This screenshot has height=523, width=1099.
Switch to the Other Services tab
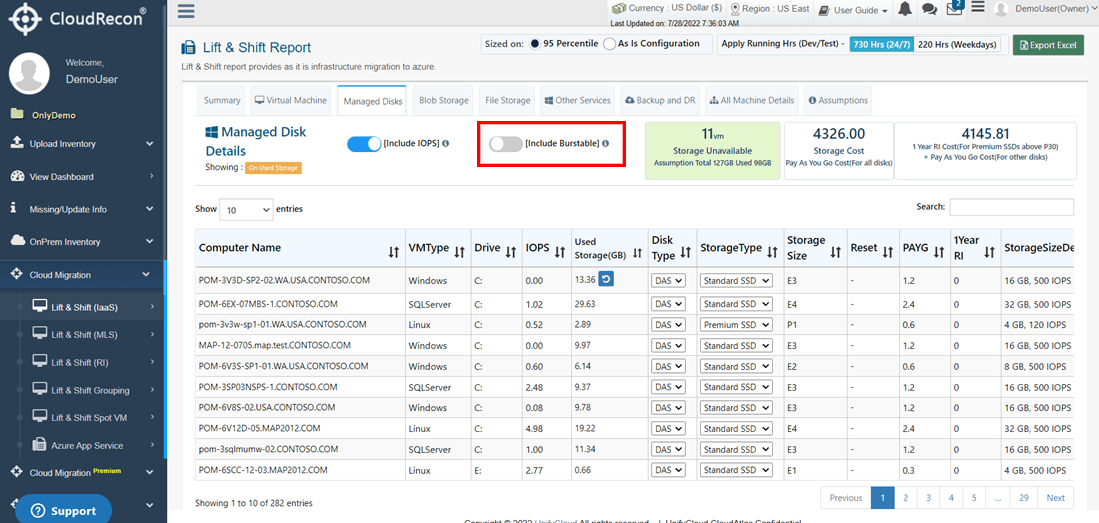pos(578,100)
